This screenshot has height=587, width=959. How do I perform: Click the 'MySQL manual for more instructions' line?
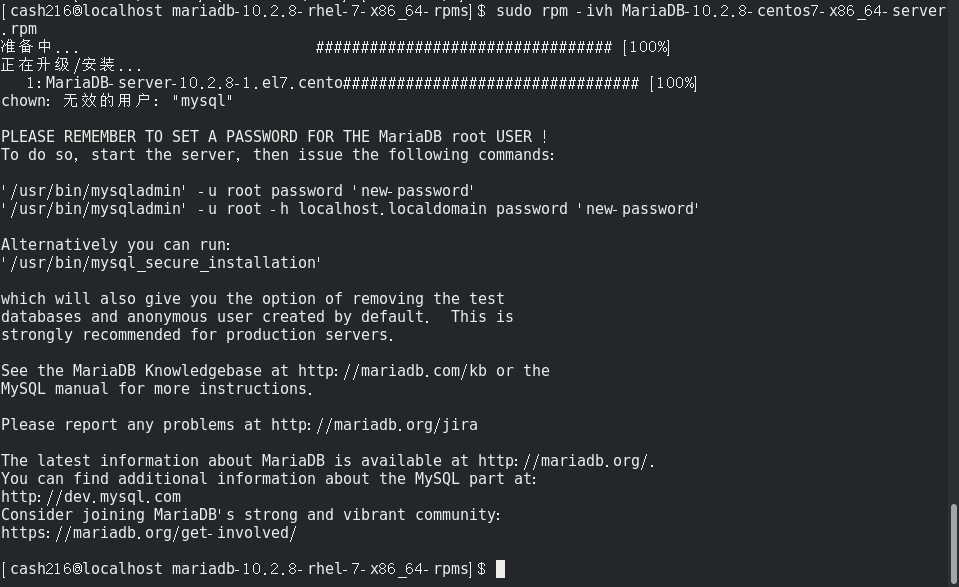pyautogui.click(x=157, y=389)
